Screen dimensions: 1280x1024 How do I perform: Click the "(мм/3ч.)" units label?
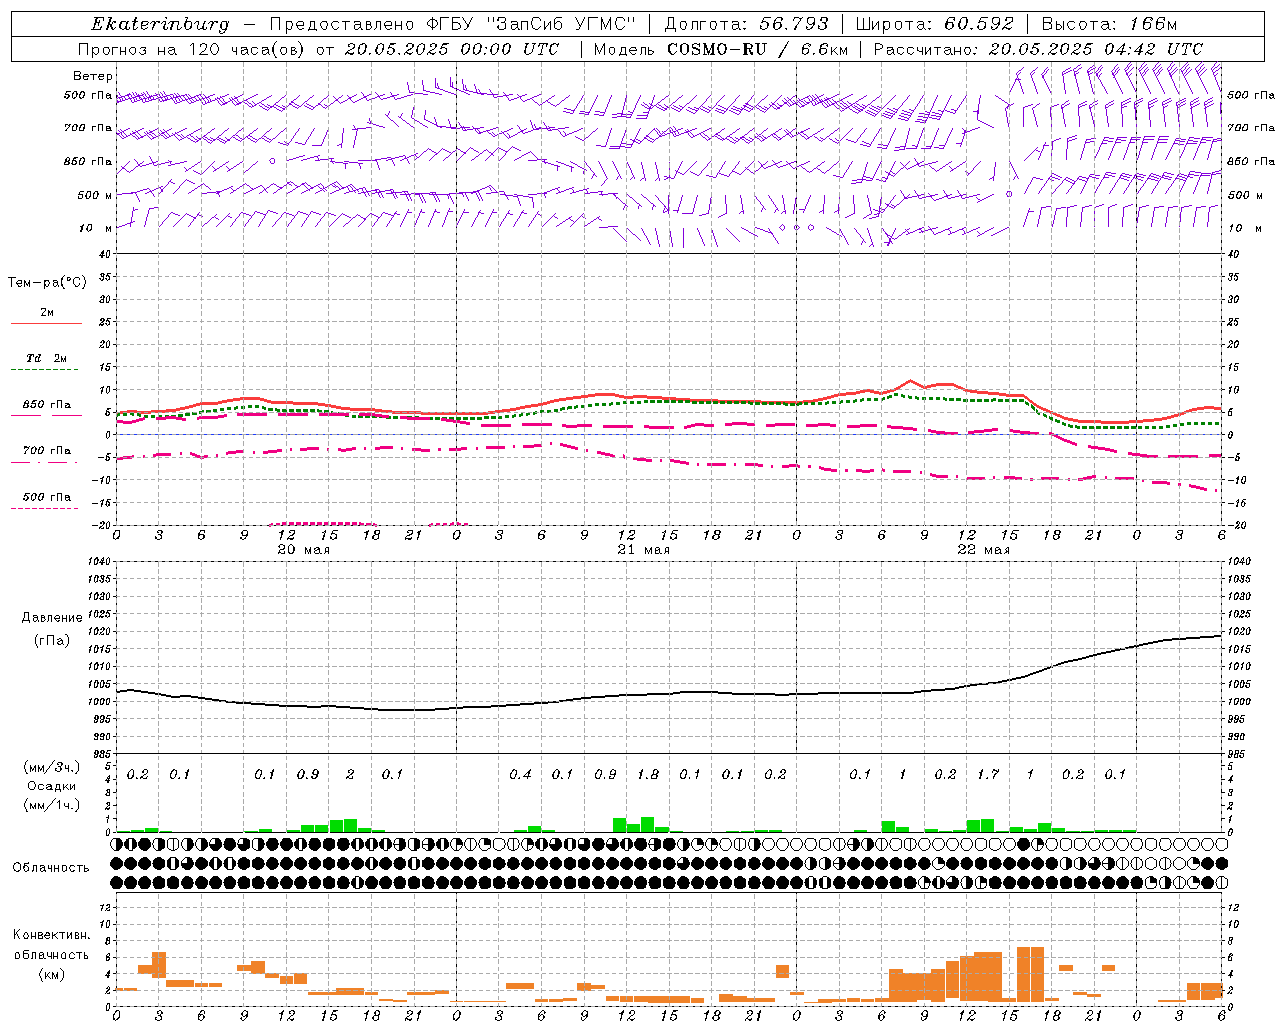[x=52, y=767]
